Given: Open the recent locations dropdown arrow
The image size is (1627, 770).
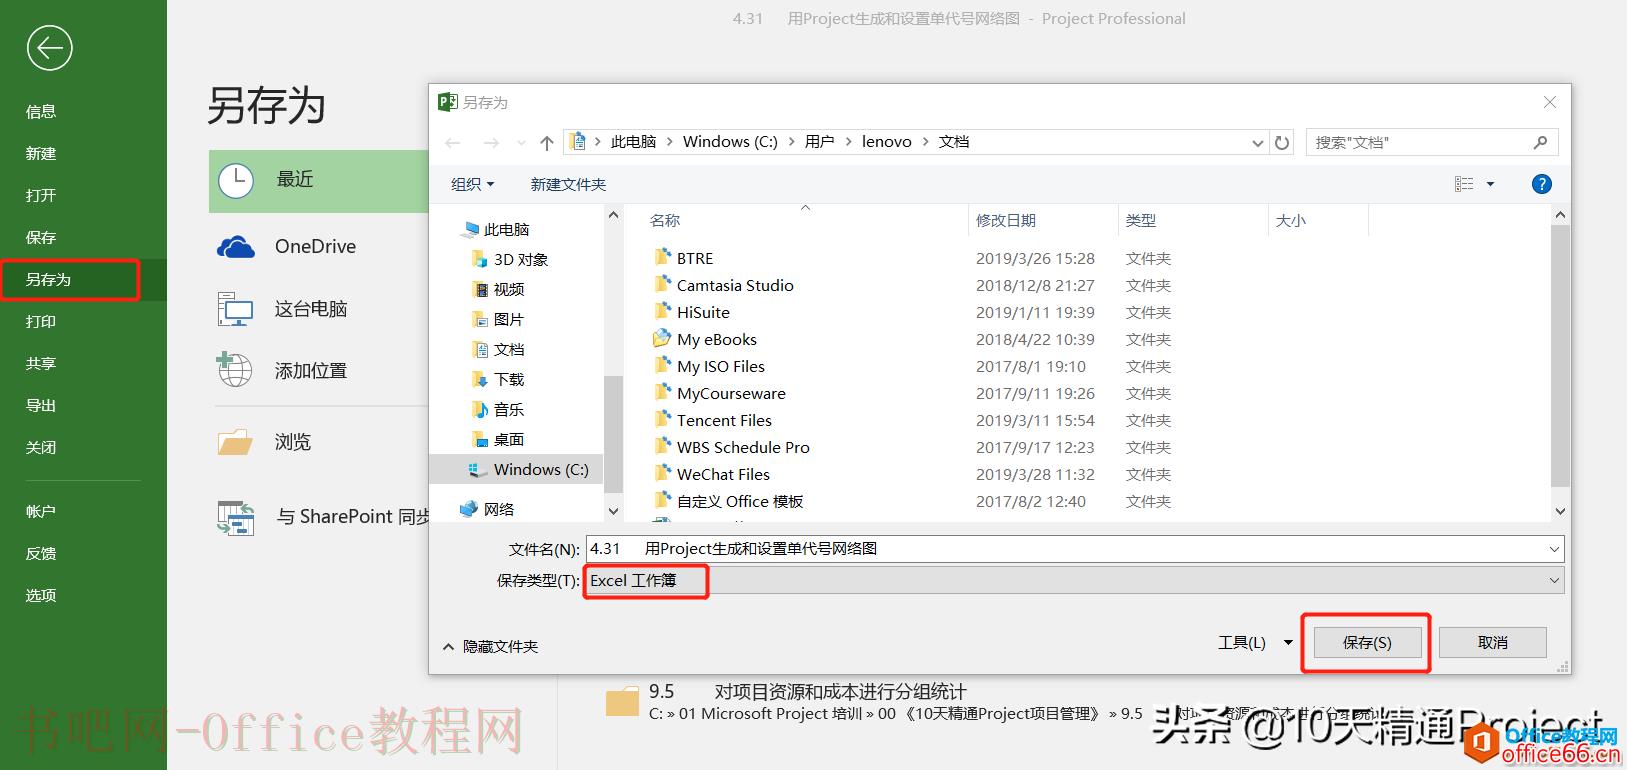Looking at the screenshot, I should (521, 143).
